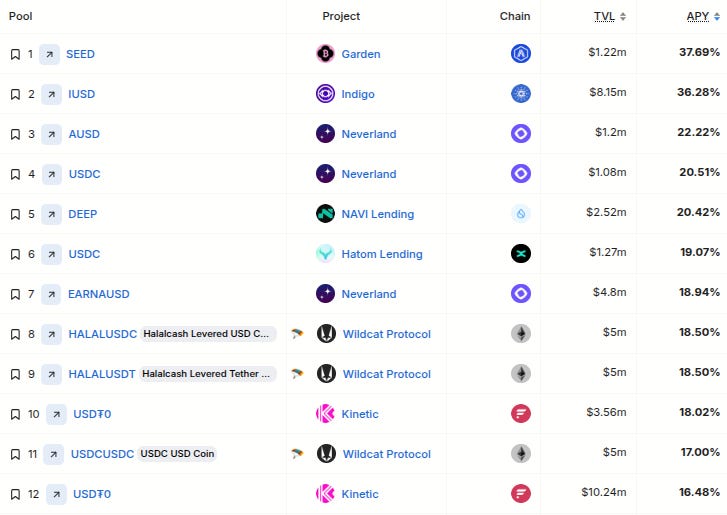
Task: Open external link arrow for IUSD
Action: click(x=51, y=95)
